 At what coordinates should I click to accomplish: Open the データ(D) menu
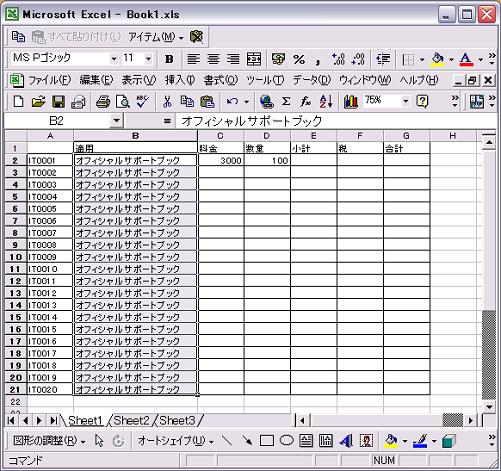[x=311, y=80]
